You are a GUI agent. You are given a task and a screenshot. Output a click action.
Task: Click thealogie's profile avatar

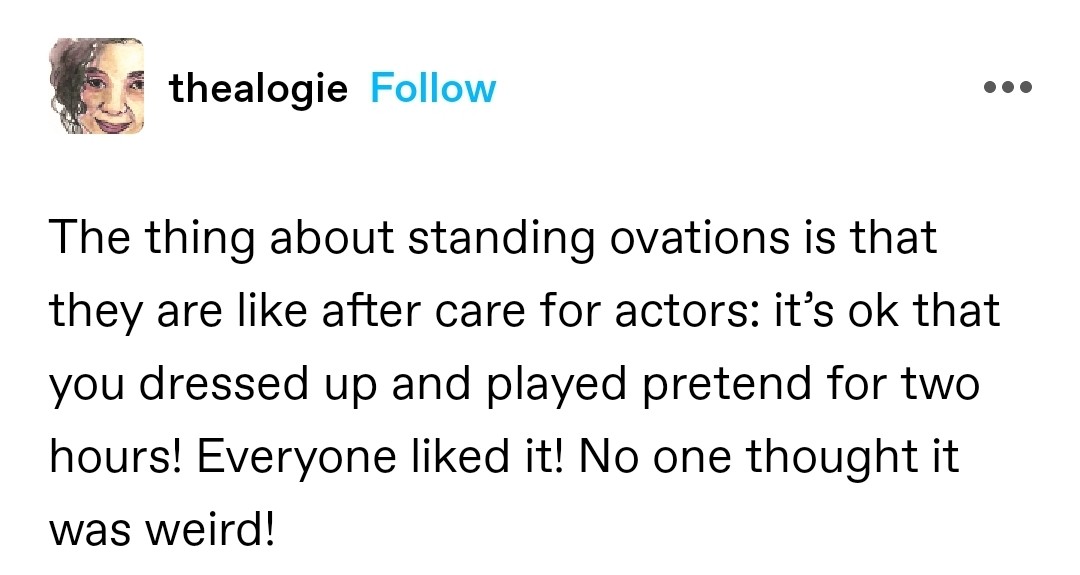click(x=95, y=87)
